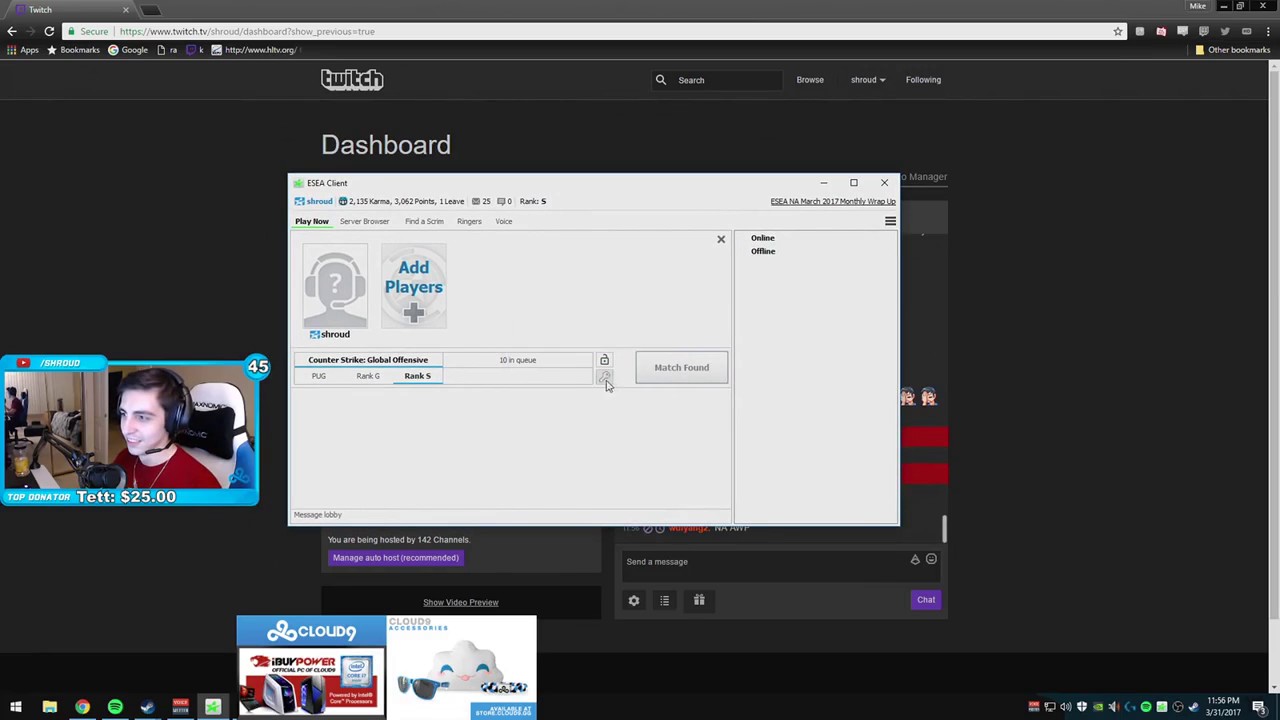
Task: Click the Chrome back arrow
Action: 12,31
